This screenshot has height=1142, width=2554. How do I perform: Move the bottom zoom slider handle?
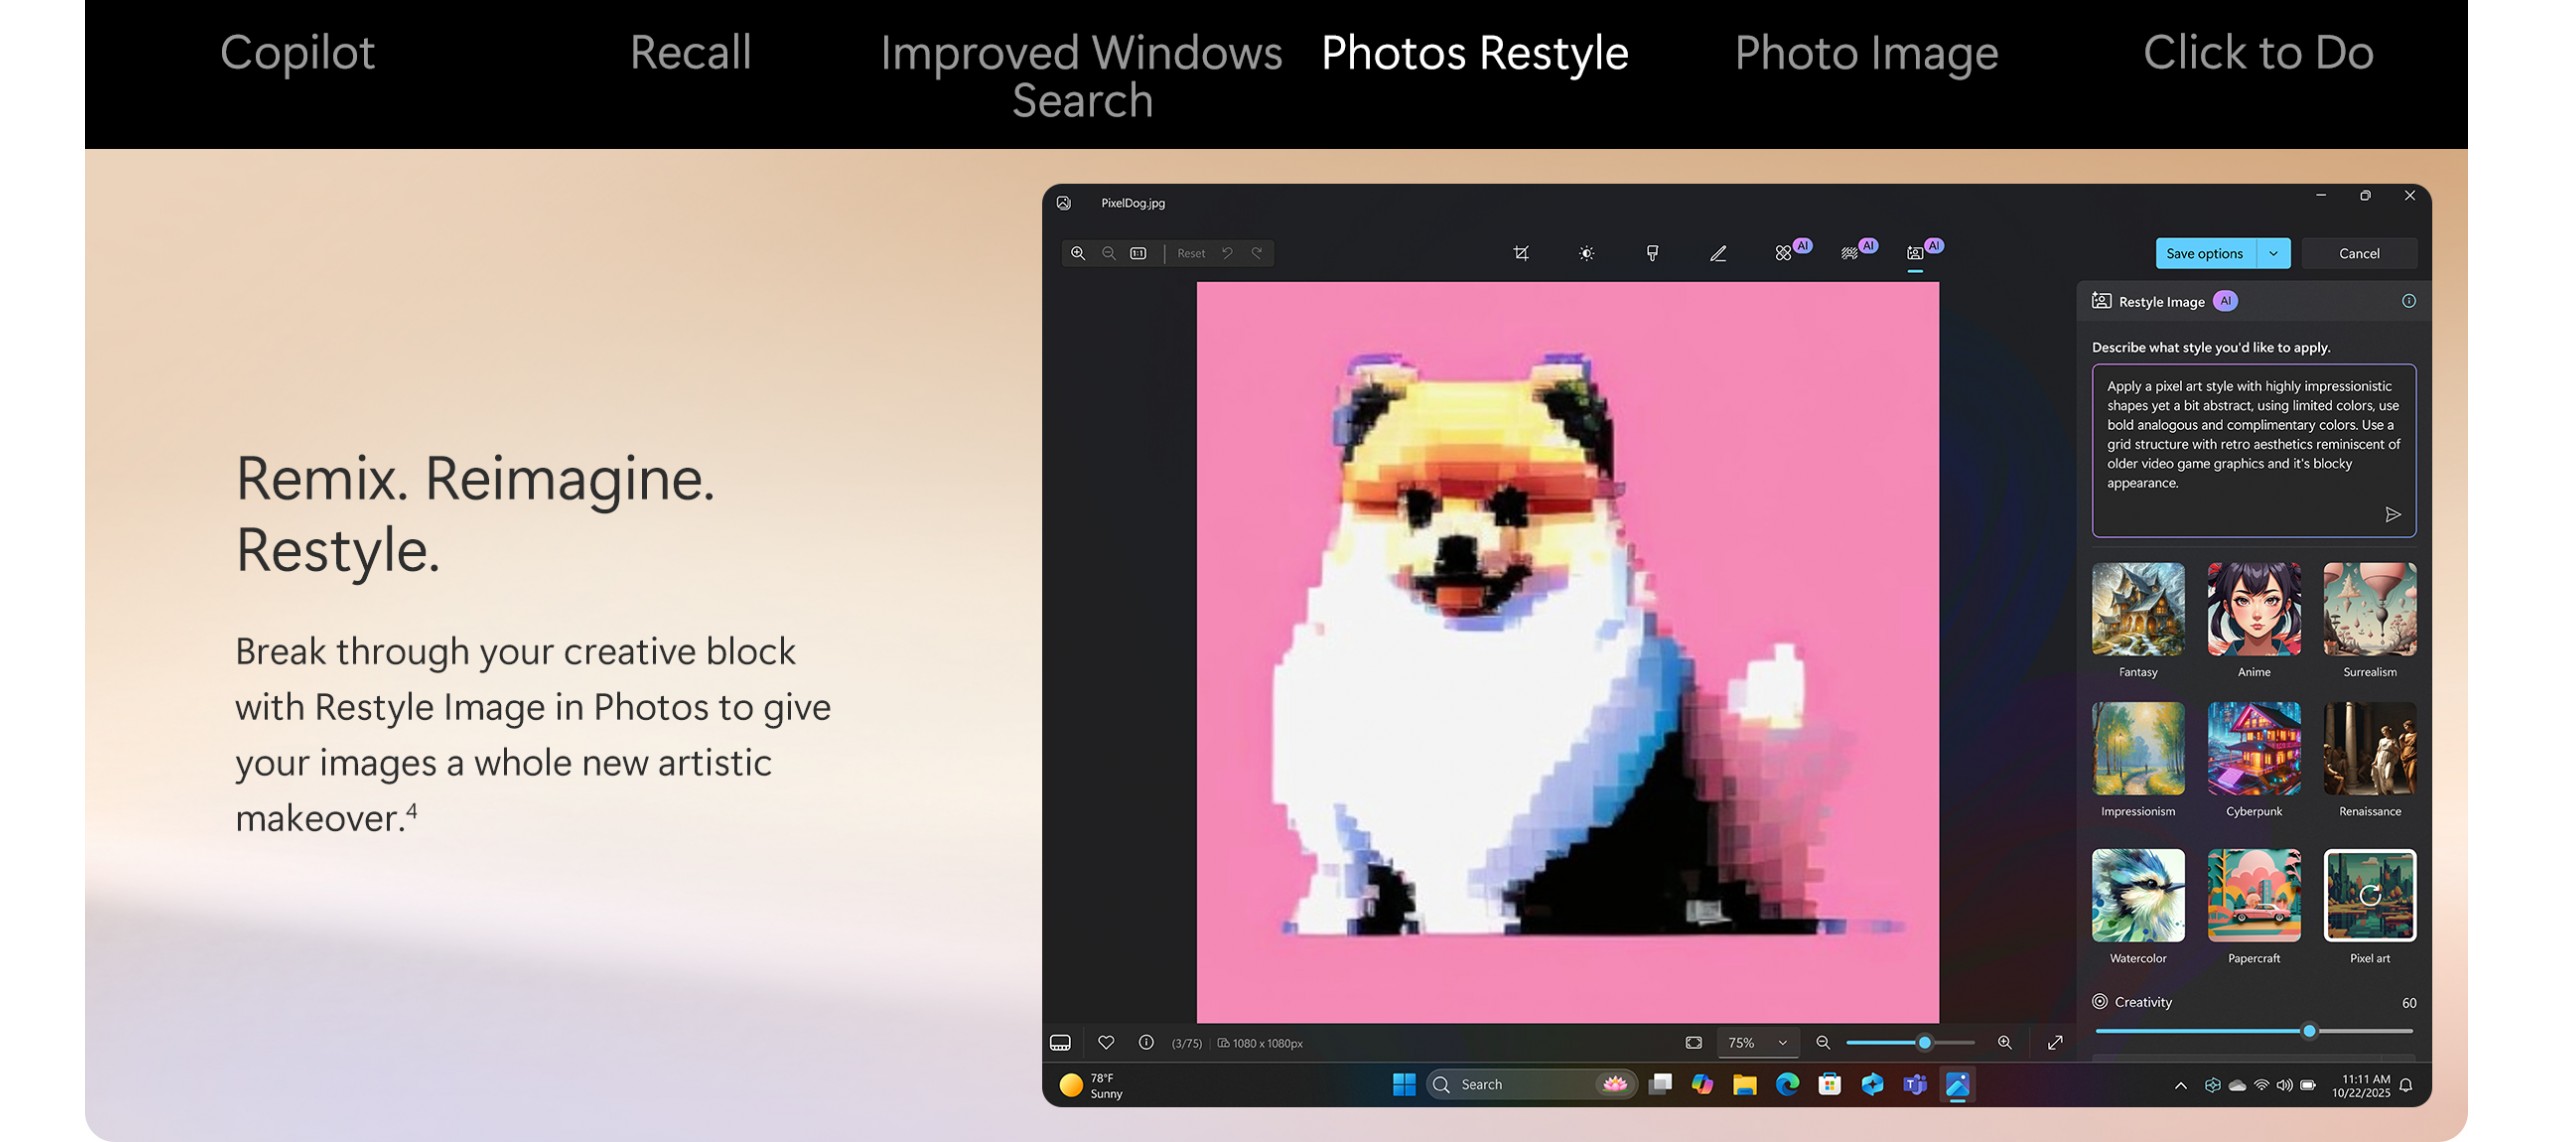pos(1924,1043)
